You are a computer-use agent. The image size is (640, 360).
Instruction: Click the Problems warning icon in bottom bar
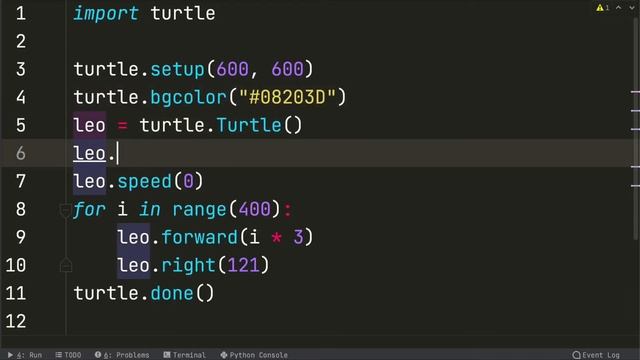pos(98,355)
